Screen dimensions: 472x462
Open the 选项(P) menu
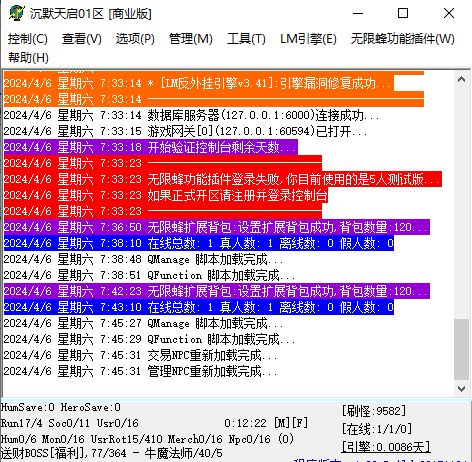click(135, 39)
